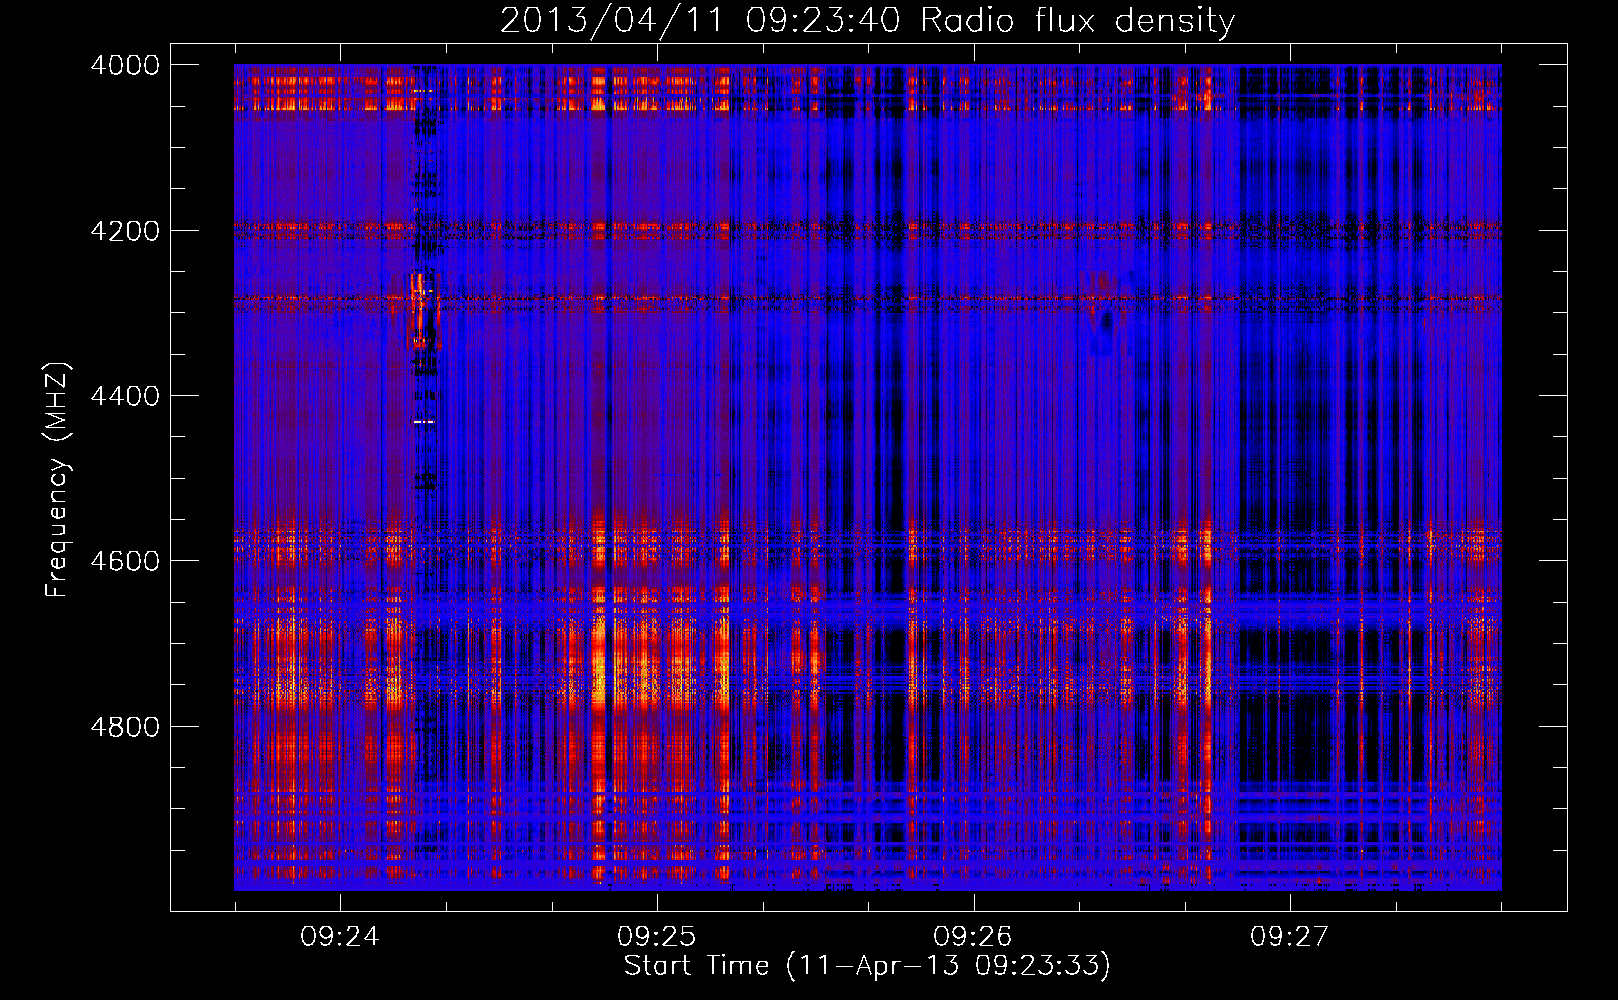Select the 4000 frequency axis label

(125, 65)
